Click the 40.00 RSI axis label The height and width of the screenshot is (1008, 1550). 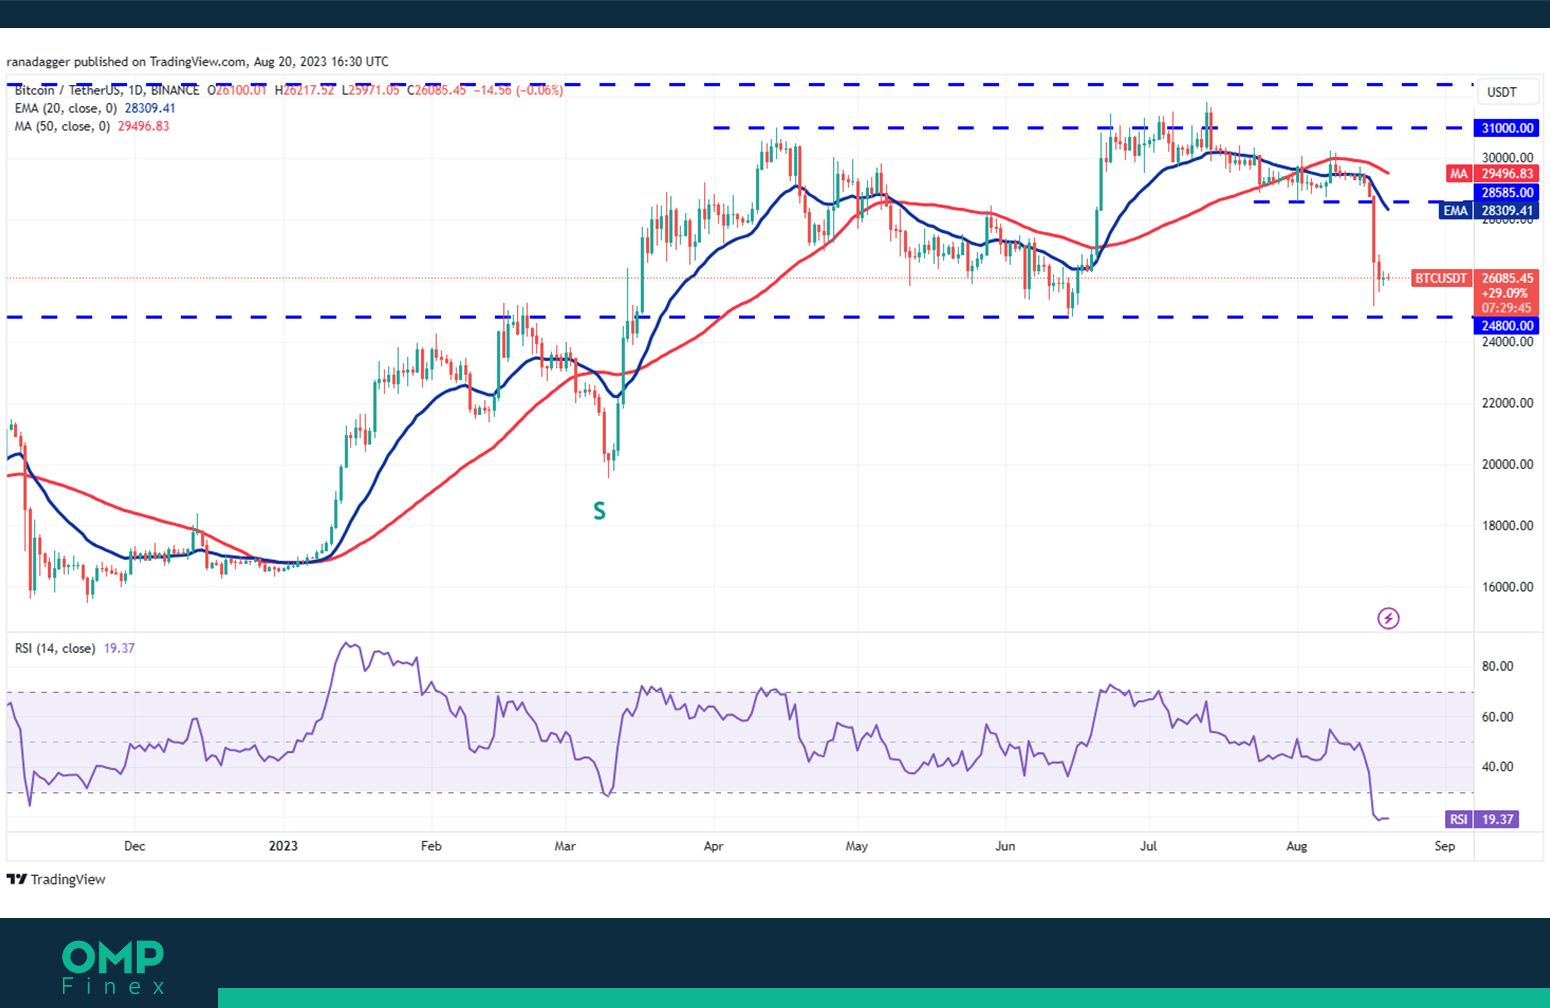coord(1497,767)
